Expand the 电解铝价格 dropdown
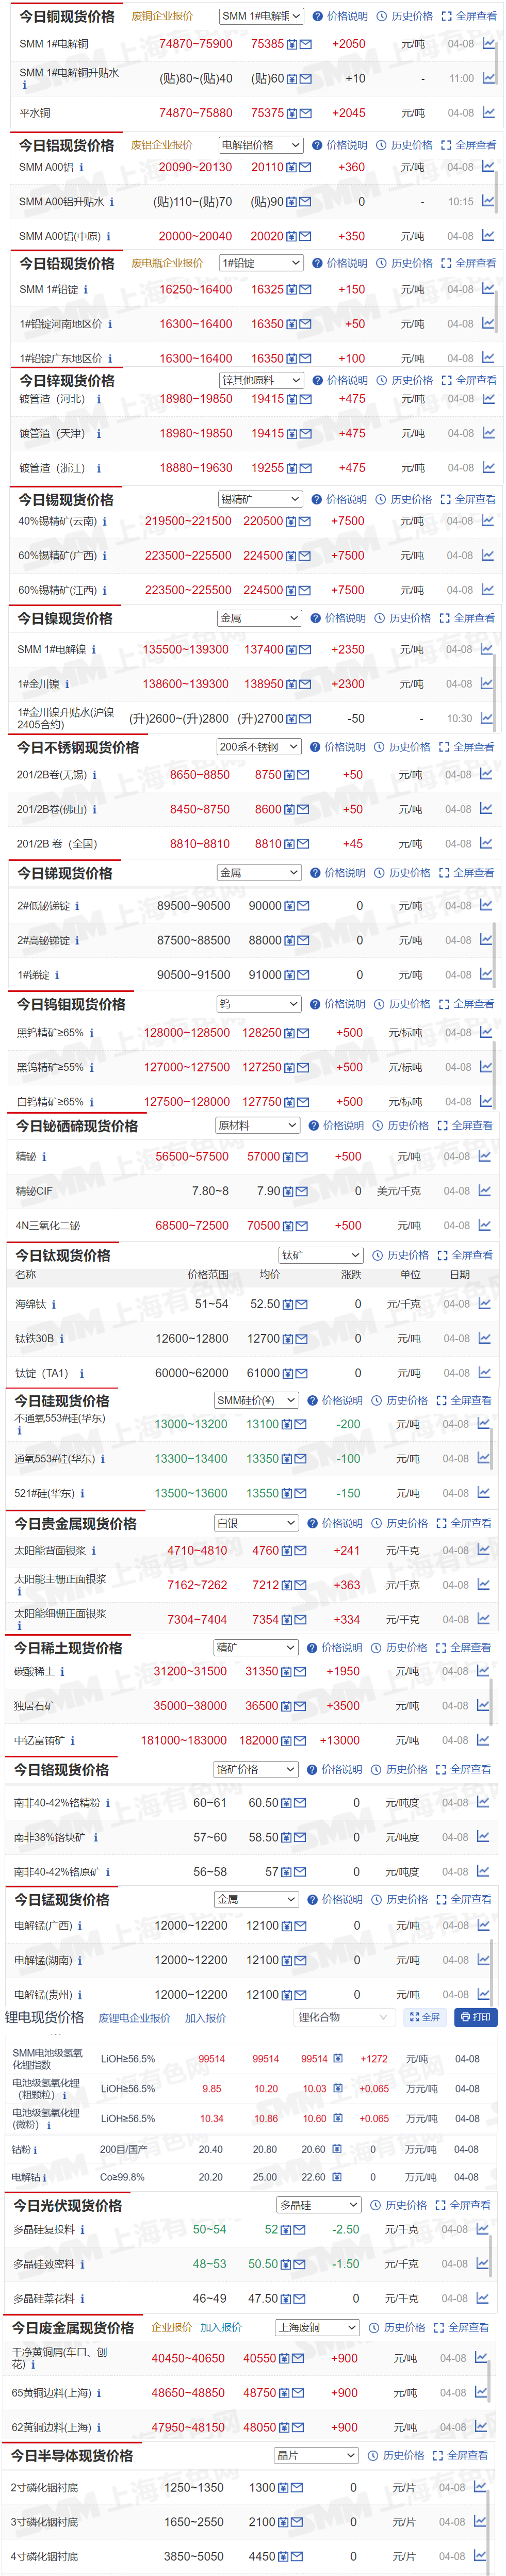The height and width of the screenshot is (2576, 506). (x=260, y=145)
